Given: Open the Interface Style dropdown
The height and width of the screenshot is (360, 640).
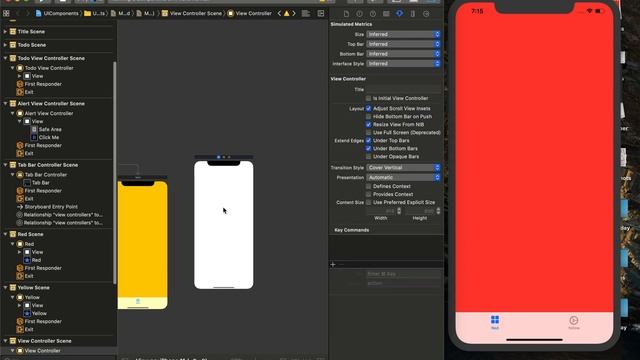Looking at the screenshot, I should click(x=403, y=64).
